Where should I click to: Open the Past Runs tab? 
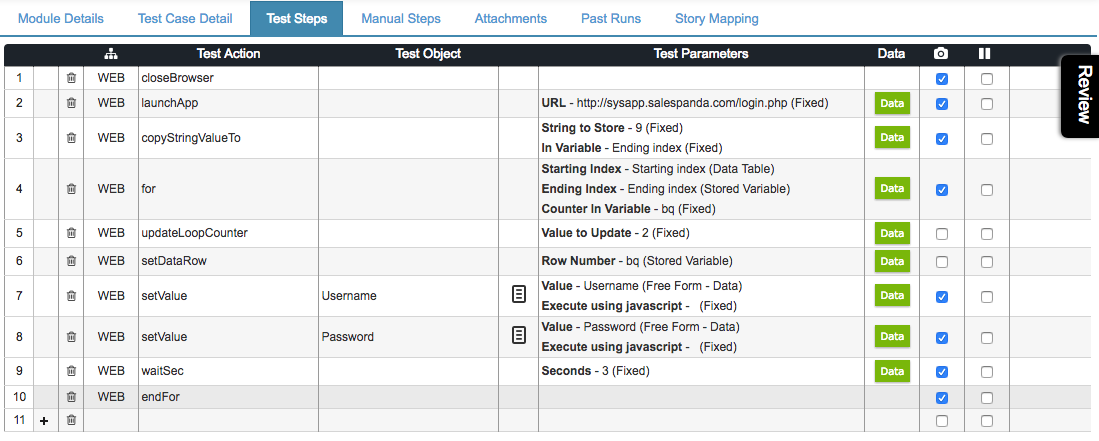click(610, 18)
